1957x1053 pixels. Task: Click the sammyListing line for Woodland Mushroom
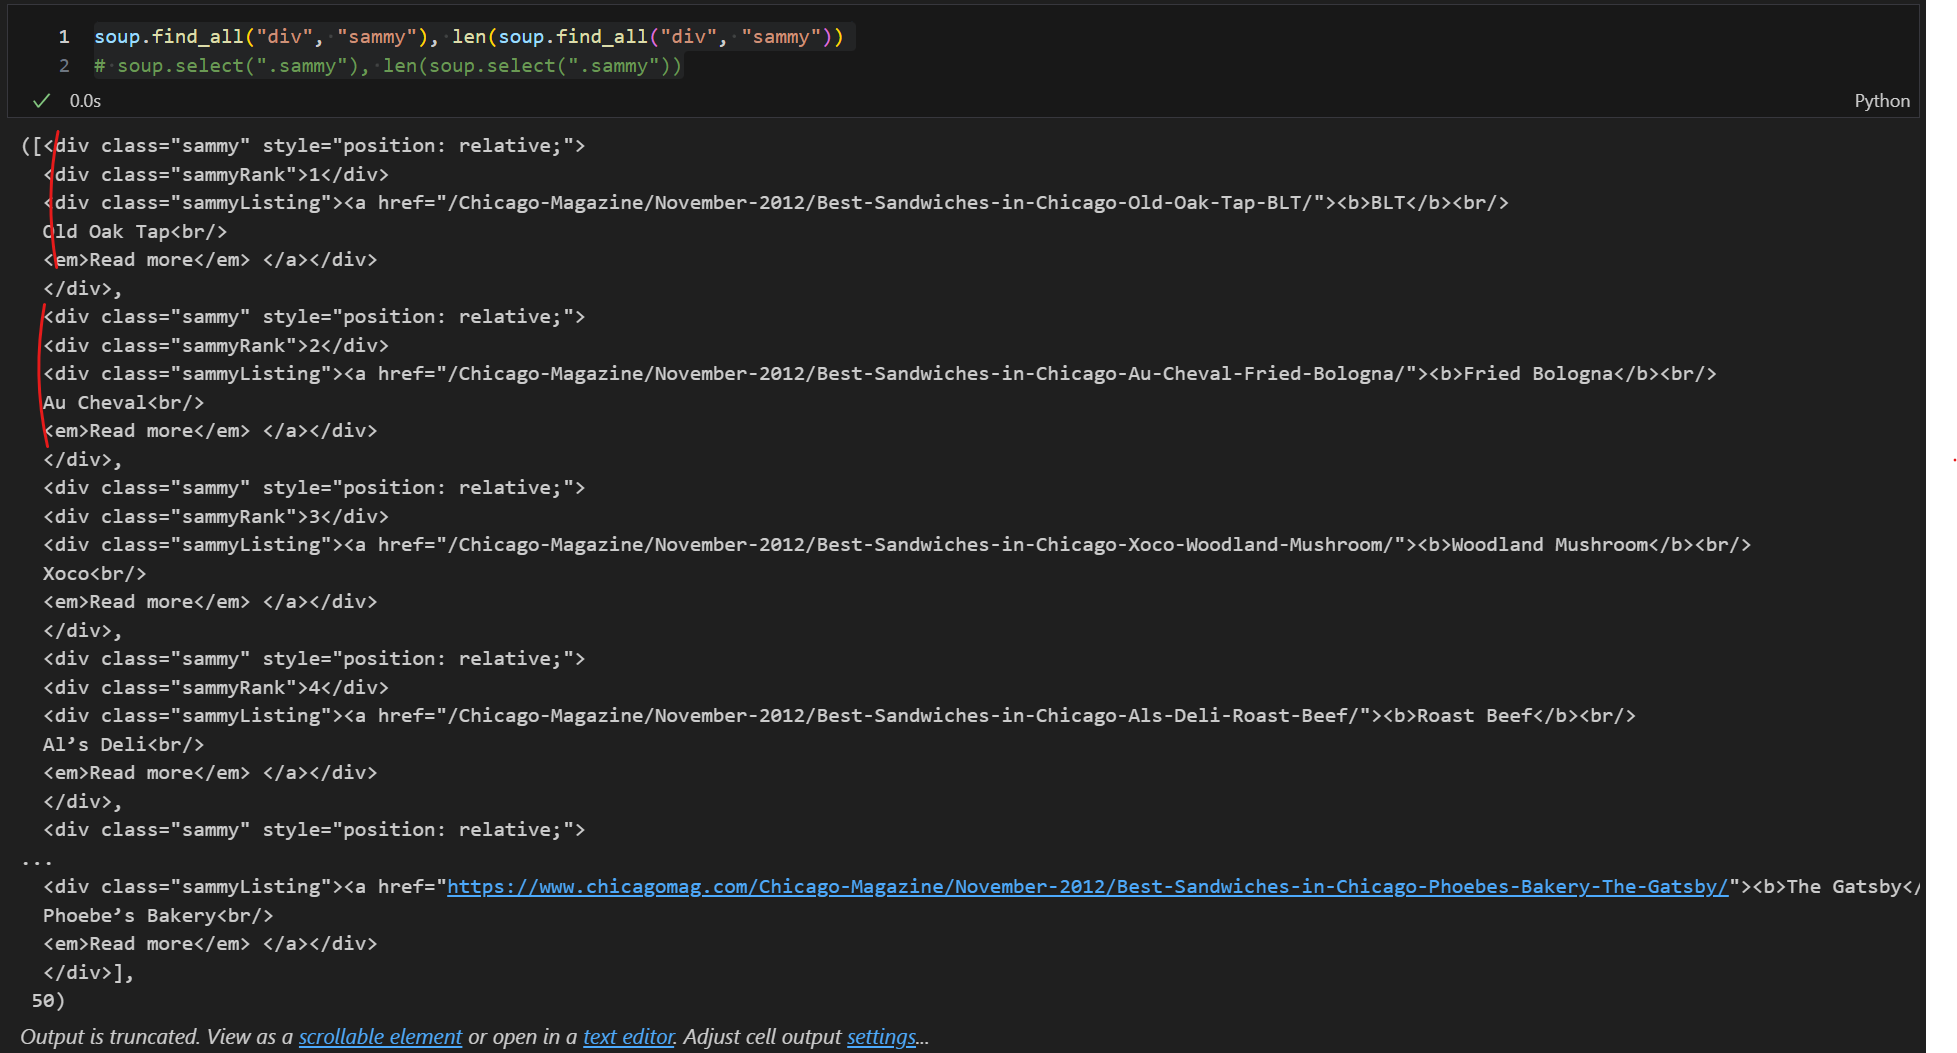point(897,545)
